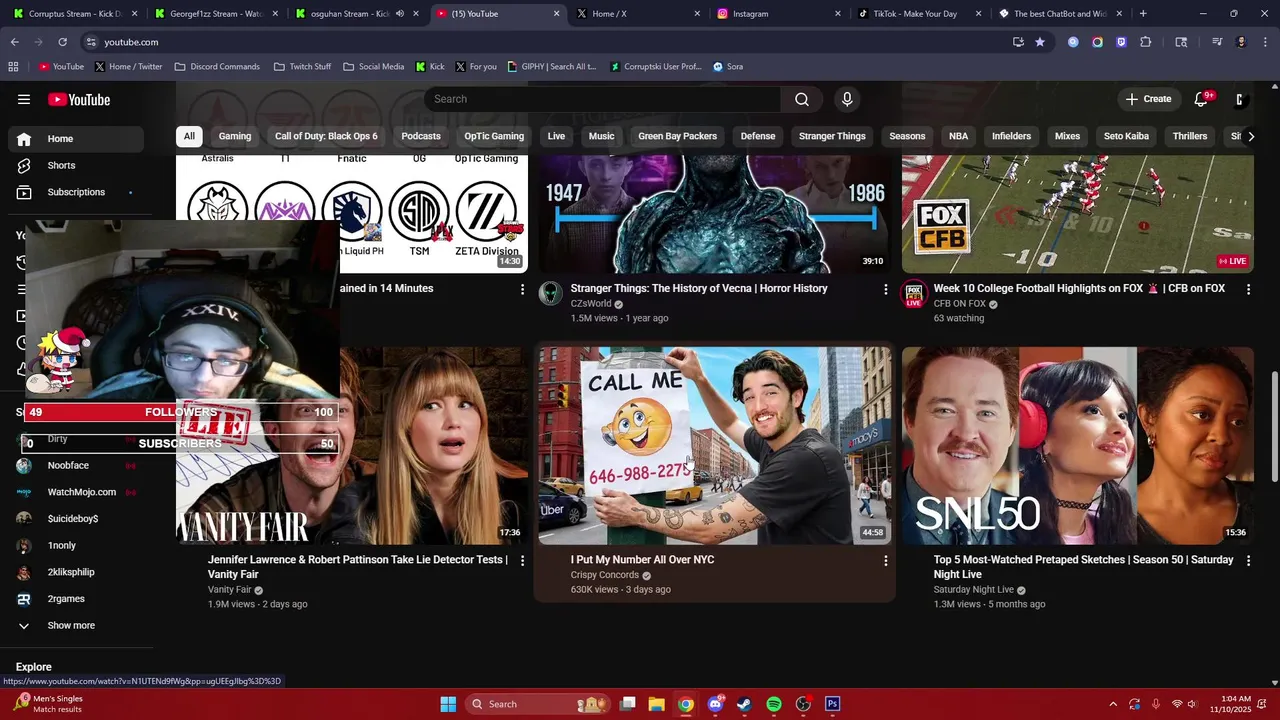This screenshot has width=1280, height=720.
Task: Open YouTube notifications bell
Action: tap(1202, 99)
